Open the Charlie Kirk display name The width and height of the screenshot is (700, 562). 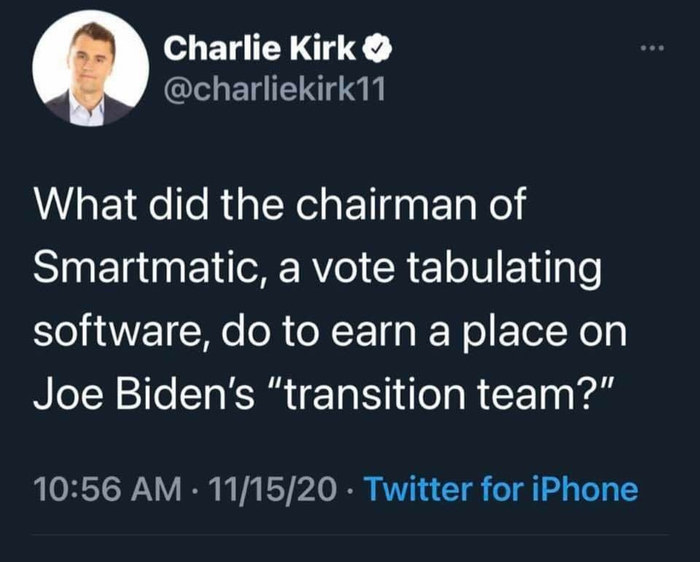pyautogui.click(x=258, y=47)
